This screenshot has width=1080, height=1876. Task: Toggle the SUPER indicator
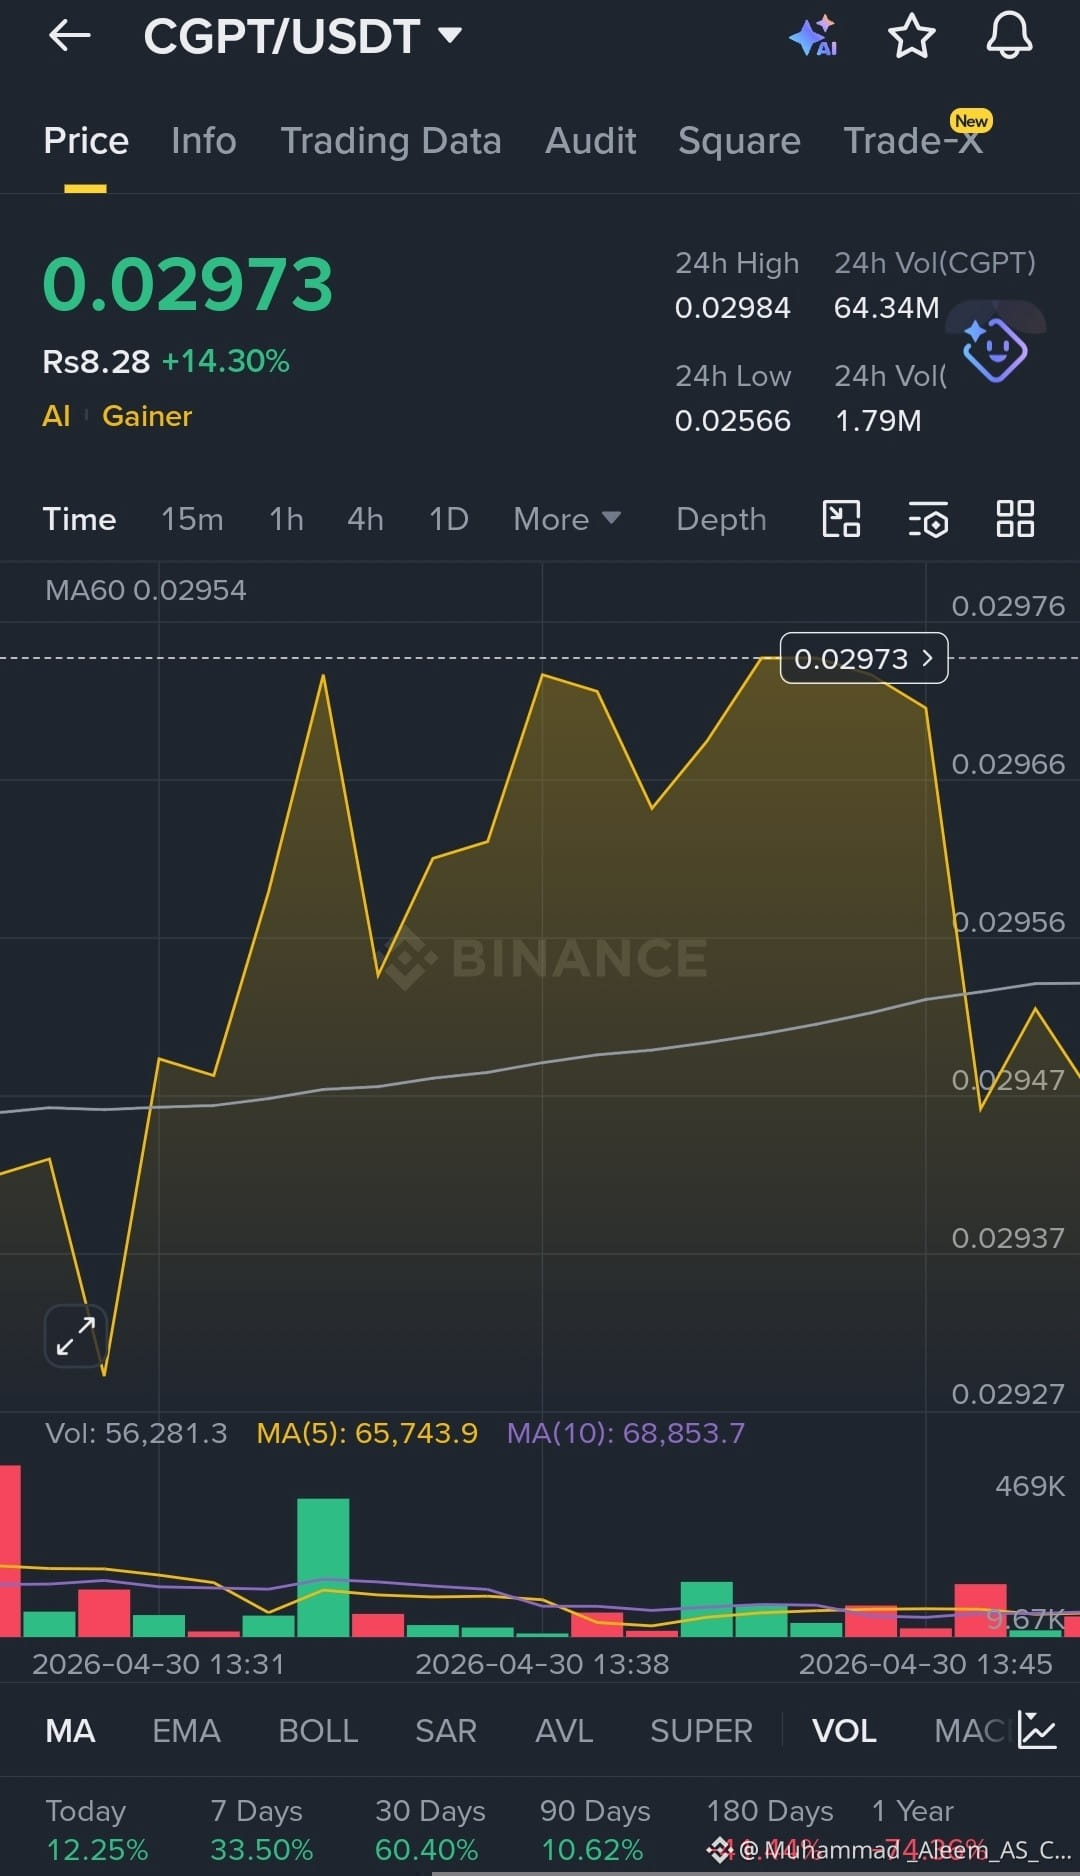point(701,1731)
